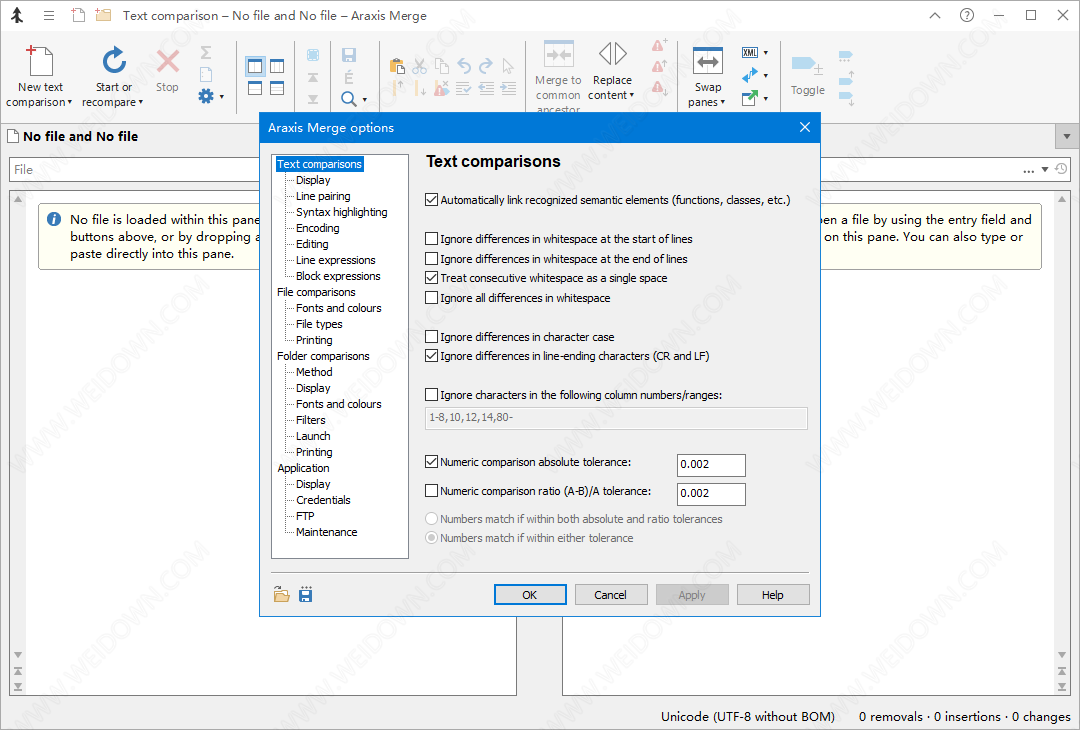Click the Help button in options dialog
The width and height of the screenshot is (1080, 730).
click(x=773, y=594)
